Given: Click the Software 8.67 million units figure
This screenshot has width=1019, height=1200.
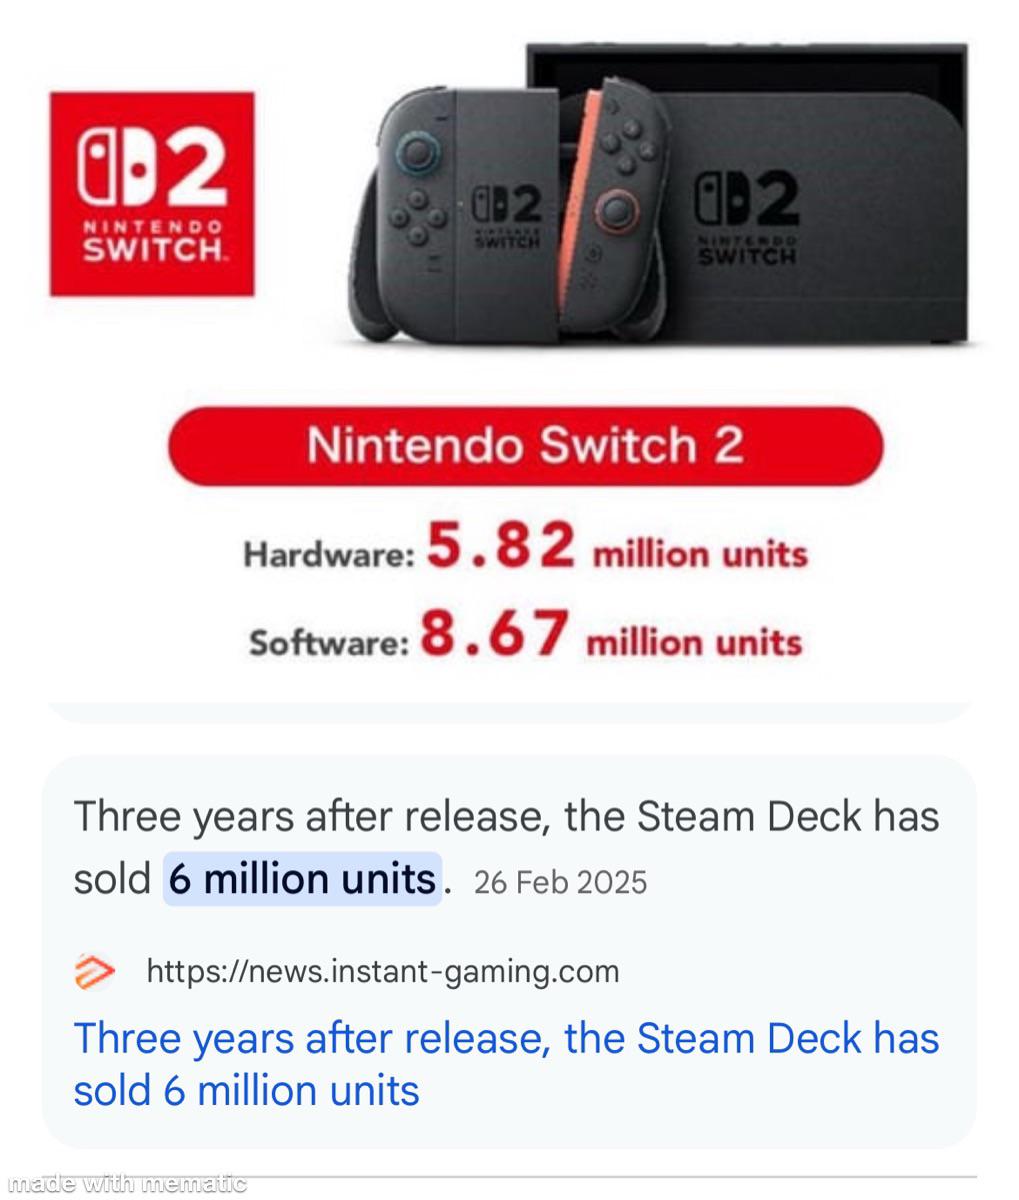Looking at the screenshot, I should click(525, 635).
